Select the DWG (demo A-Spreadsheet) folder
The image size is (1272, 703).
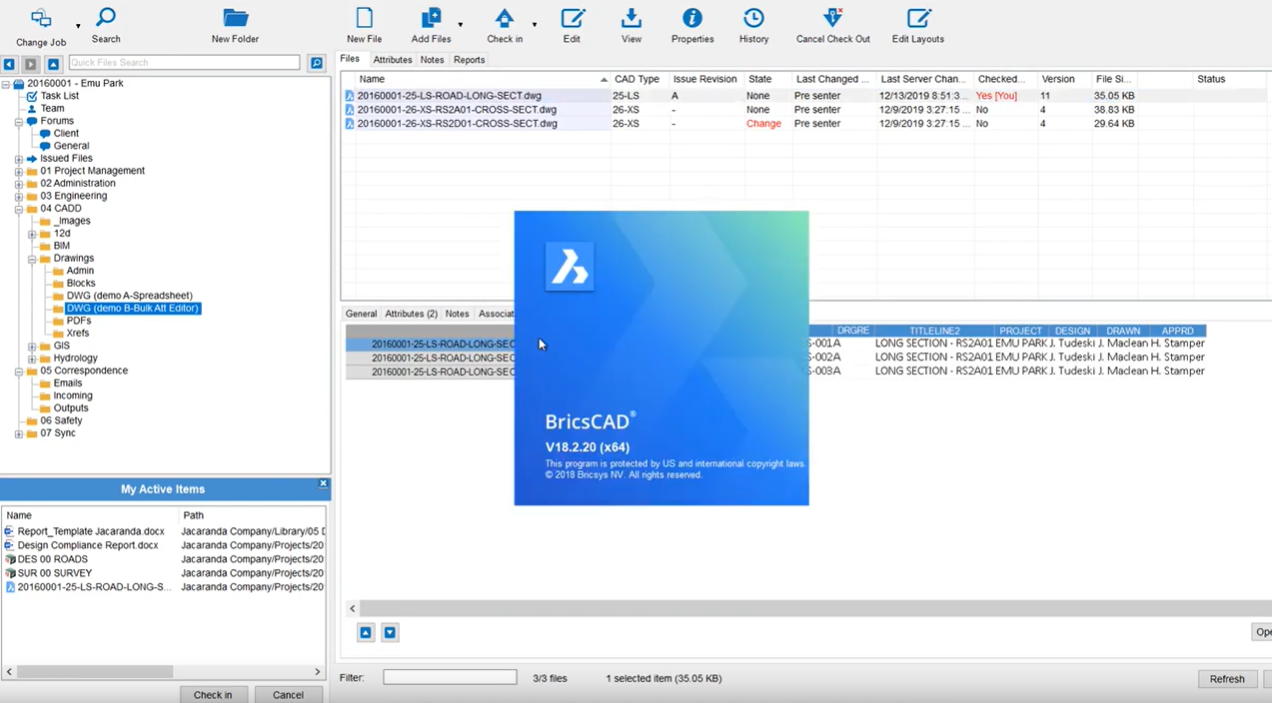[129, 296]
